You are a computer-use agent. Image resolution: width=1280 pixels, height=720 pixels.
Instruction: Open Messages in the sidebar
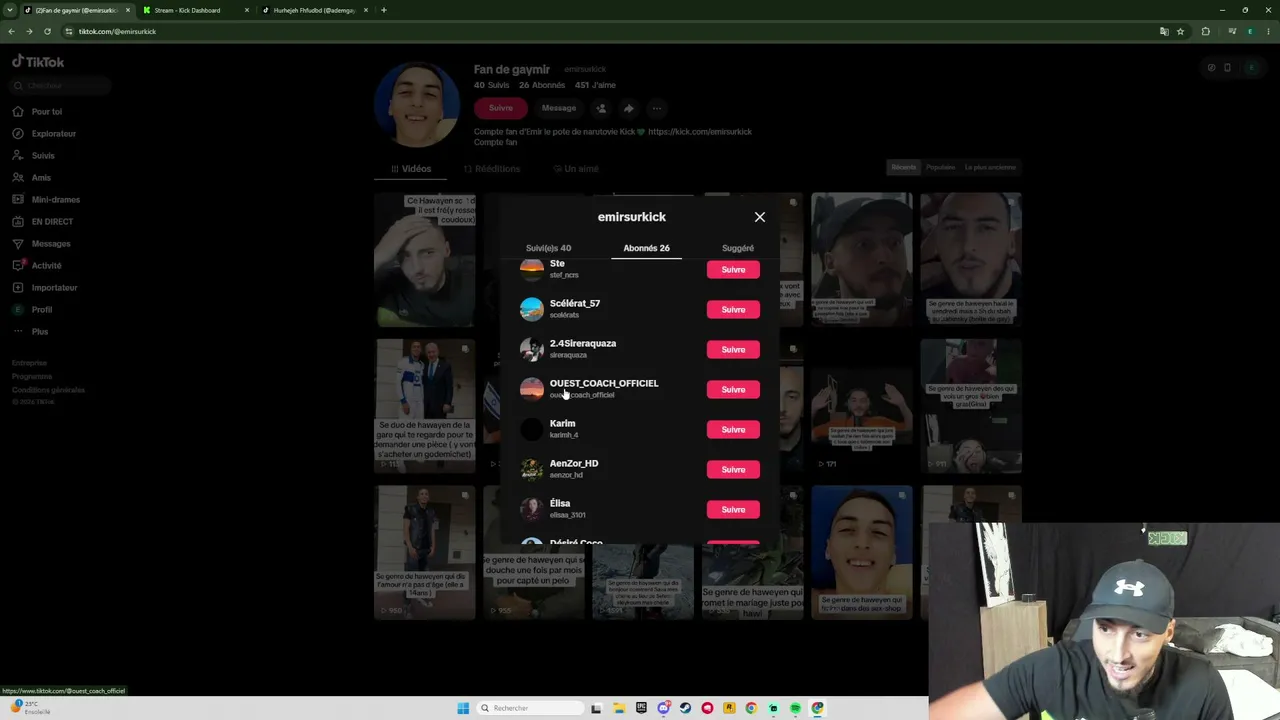point(51,243)
